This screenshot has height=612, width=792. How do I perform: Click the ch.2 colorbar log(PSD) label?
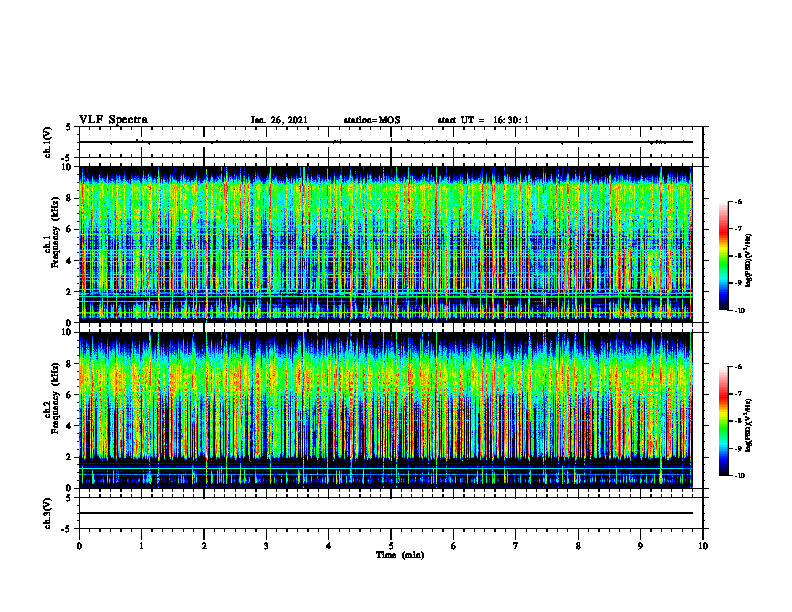[749, 426]
